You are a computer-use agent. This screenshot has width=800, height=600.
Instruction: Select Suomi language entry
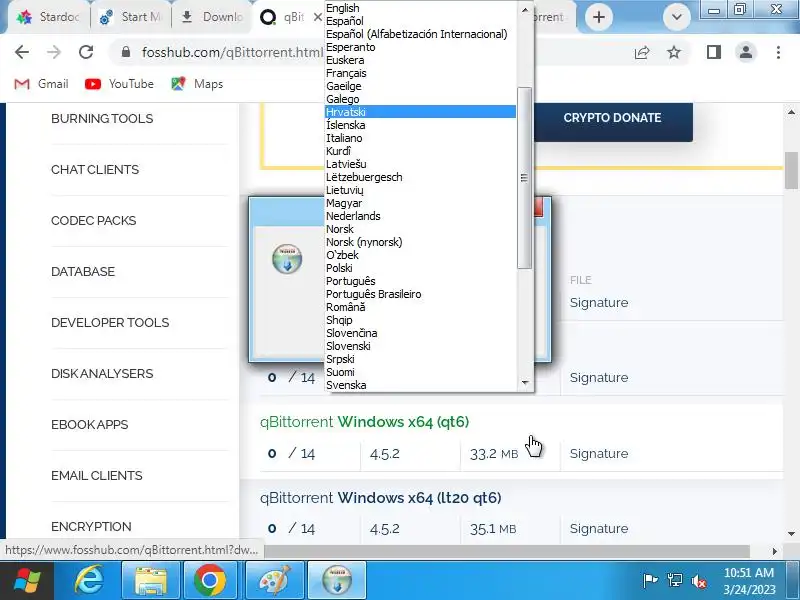coord(420,372)
